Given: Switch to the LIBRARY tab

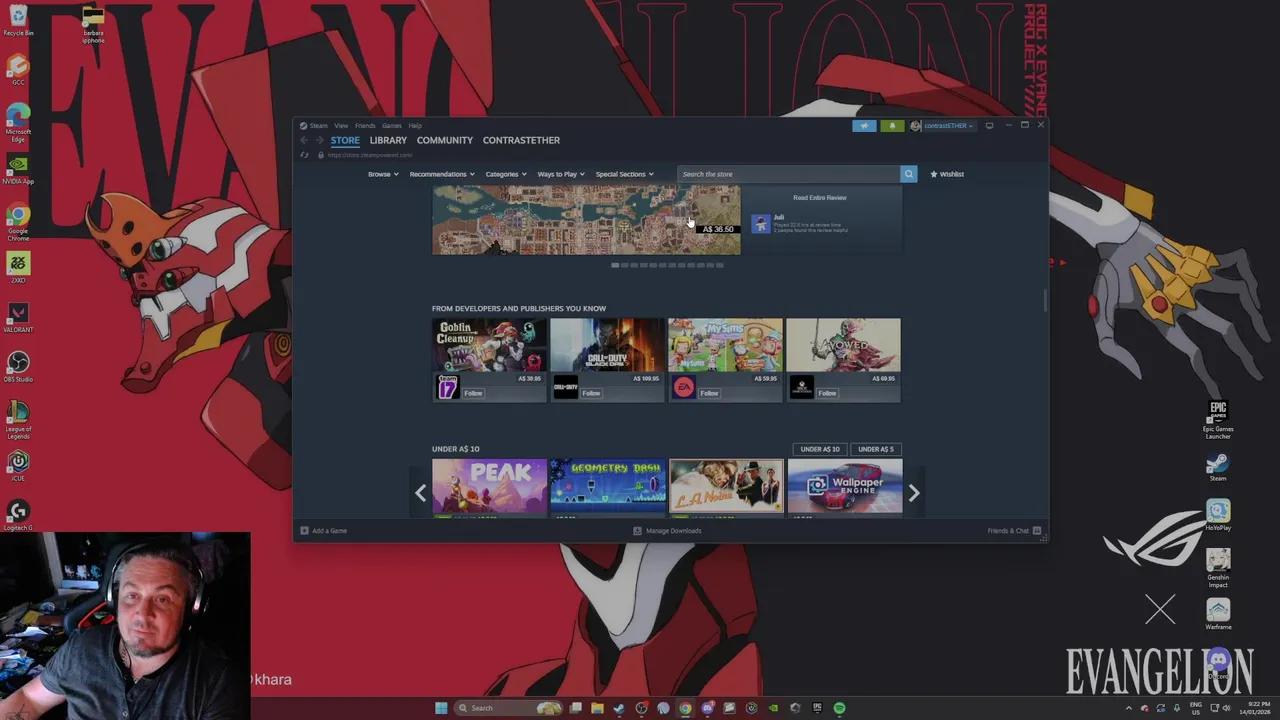Looking at the screenshot, I should tap(388, 140).
